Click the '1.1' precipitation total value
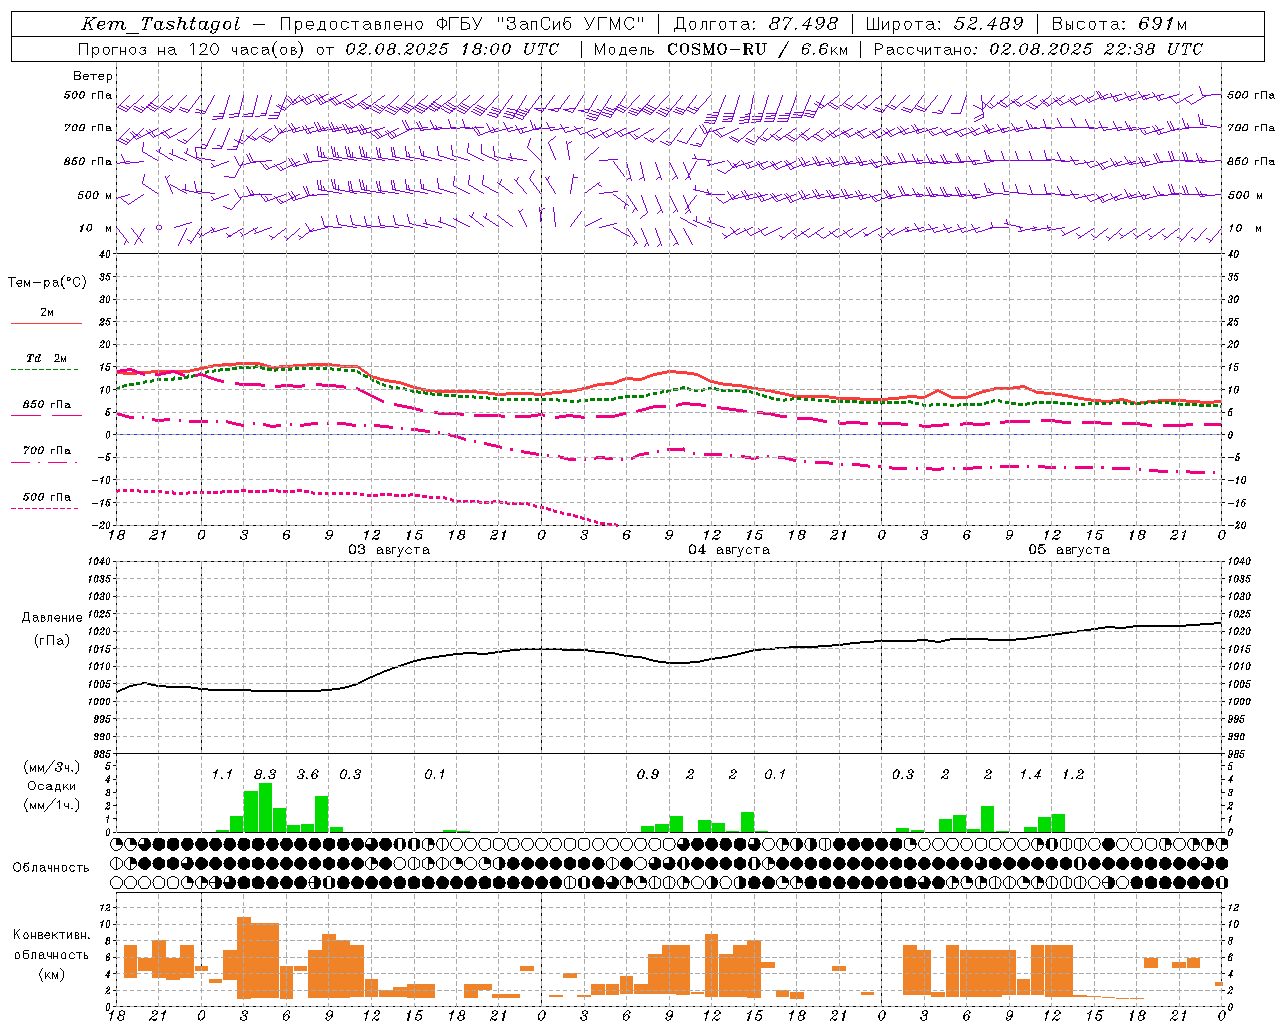 tap(222, 775)
